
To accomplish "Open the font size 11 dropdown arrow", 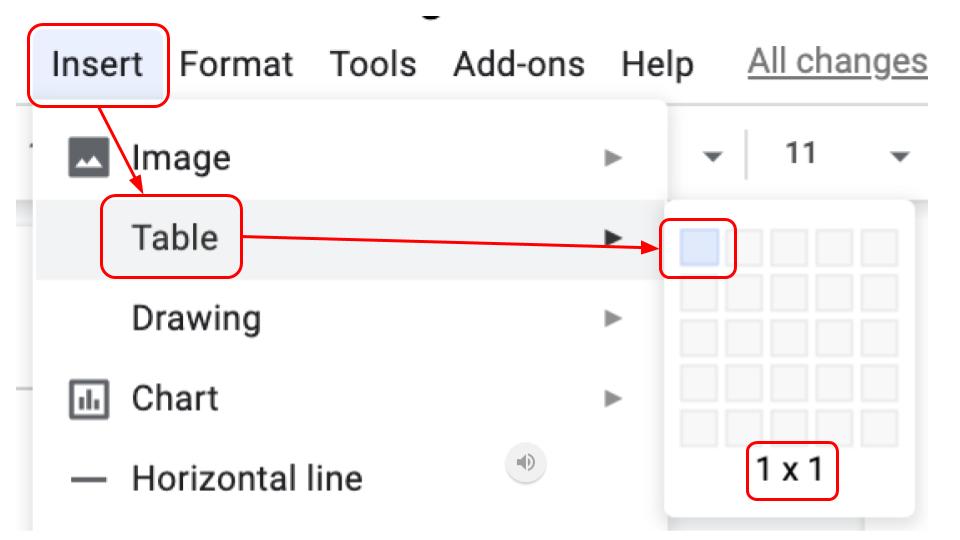I will click(899, 157).
